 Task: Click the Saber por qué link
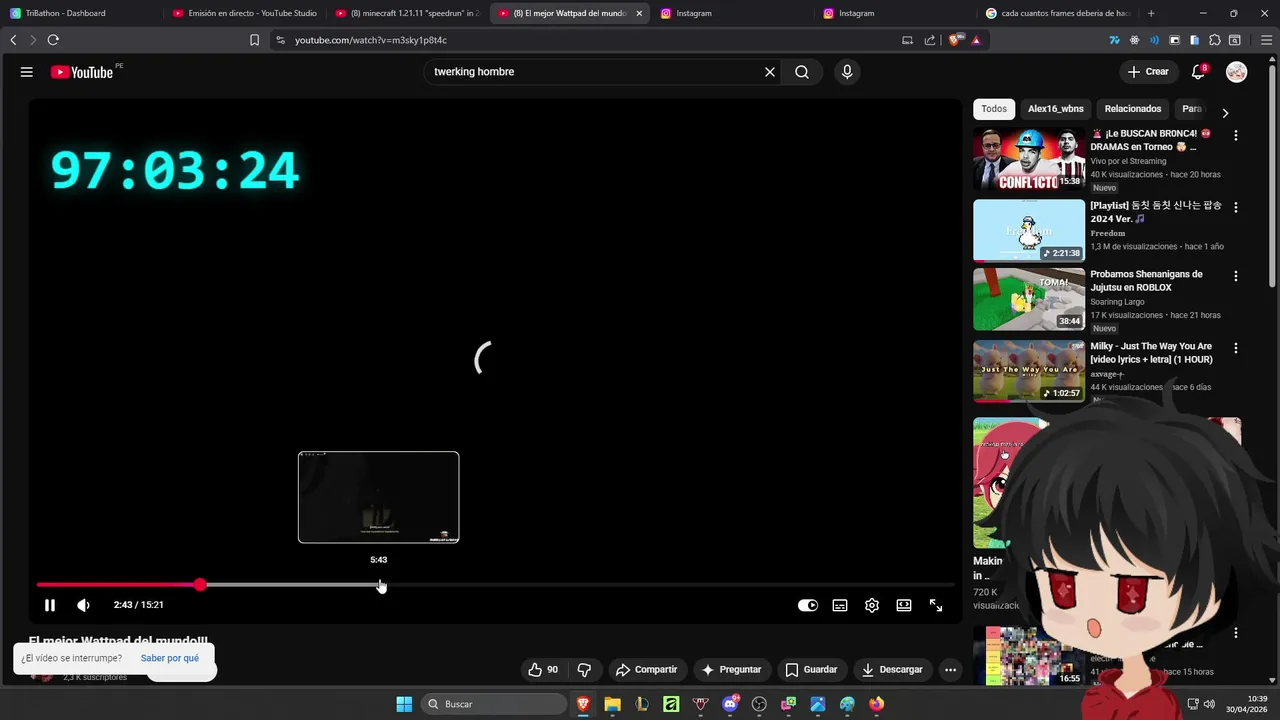click(x=170, y=658)
